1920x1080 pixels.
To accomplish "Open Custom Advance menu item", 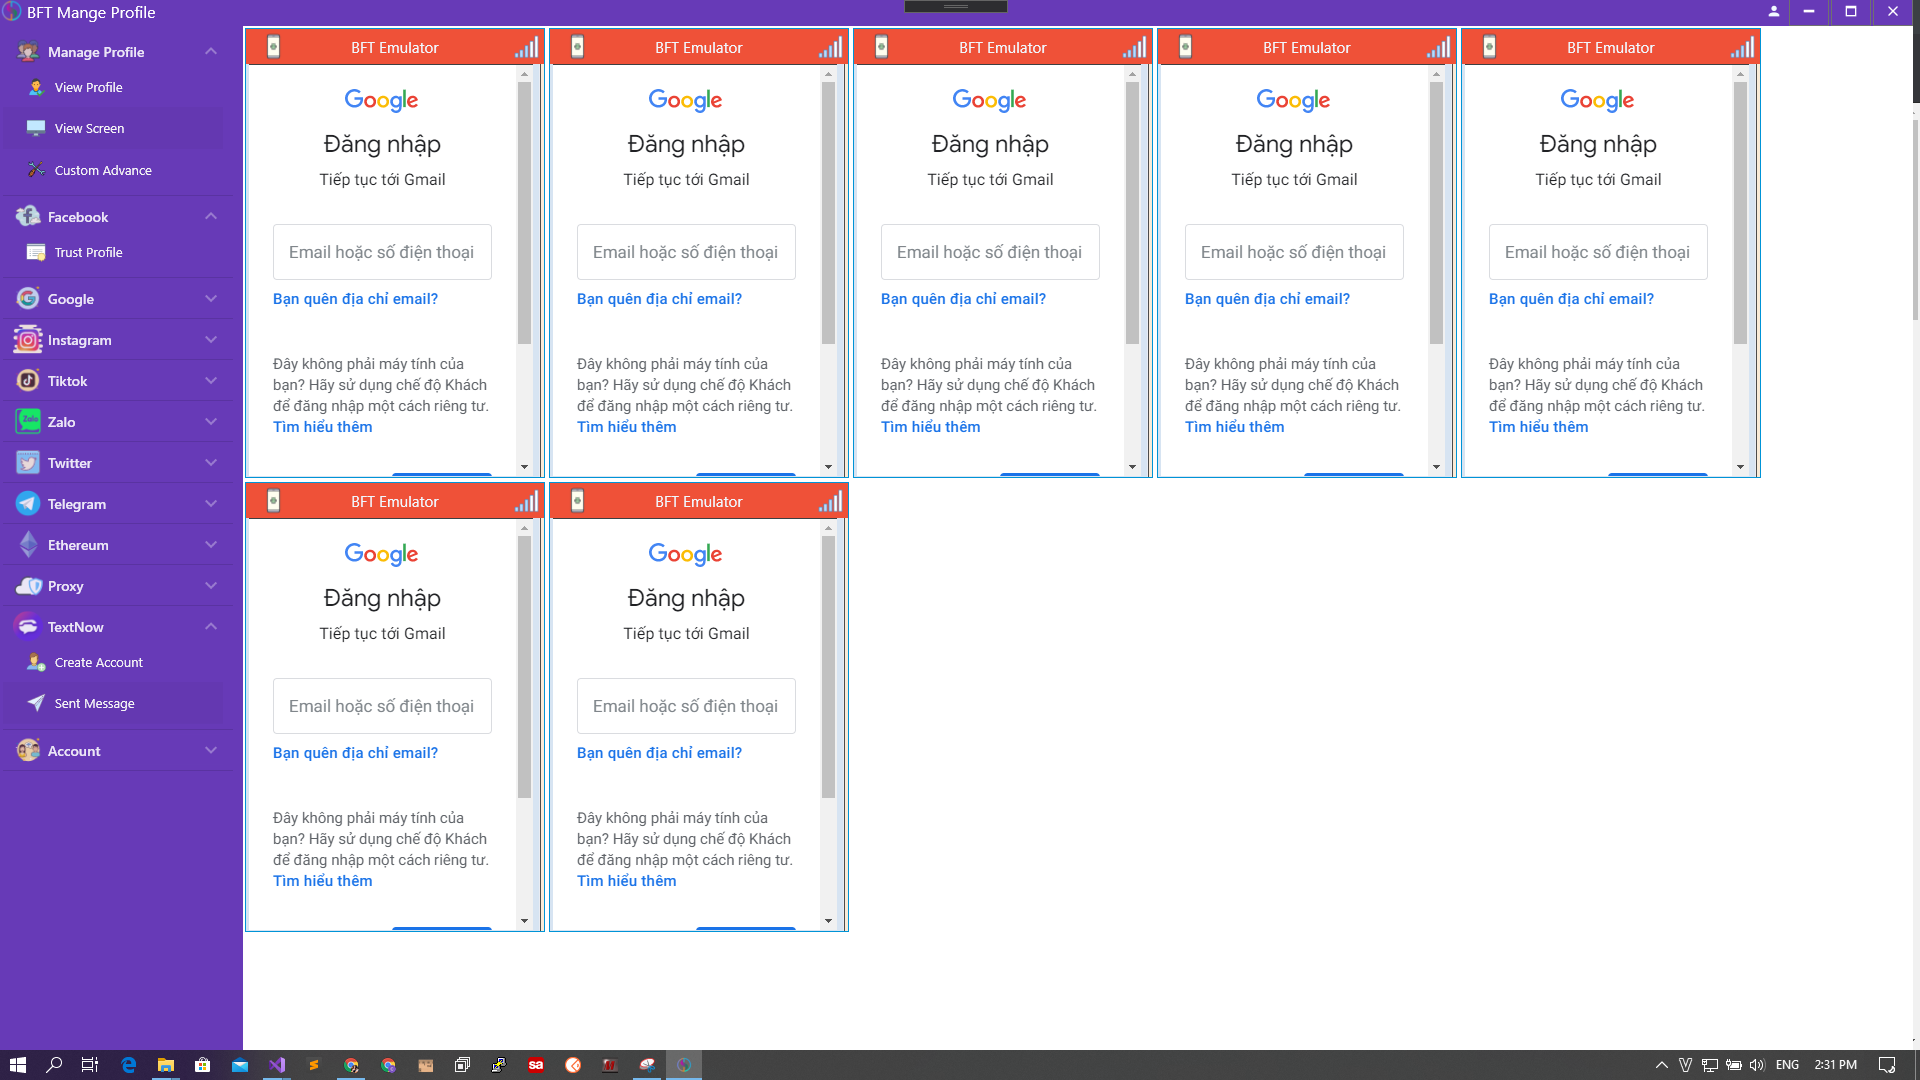I will (103, 170).
